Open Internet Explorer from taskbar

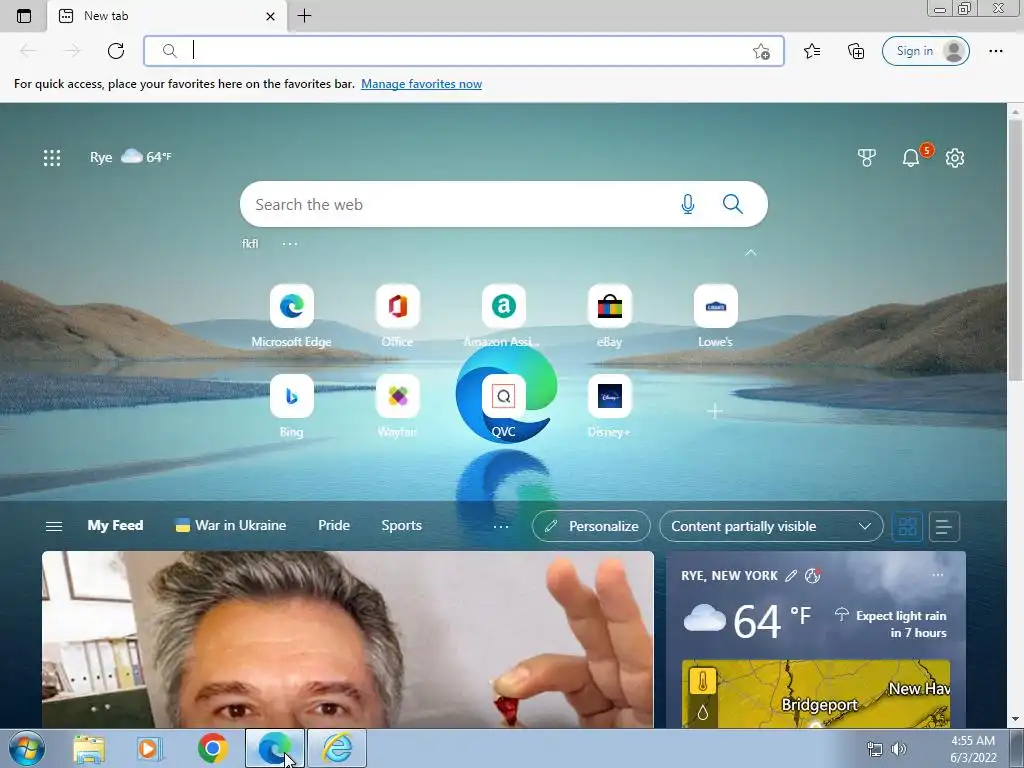coord(337,748)
